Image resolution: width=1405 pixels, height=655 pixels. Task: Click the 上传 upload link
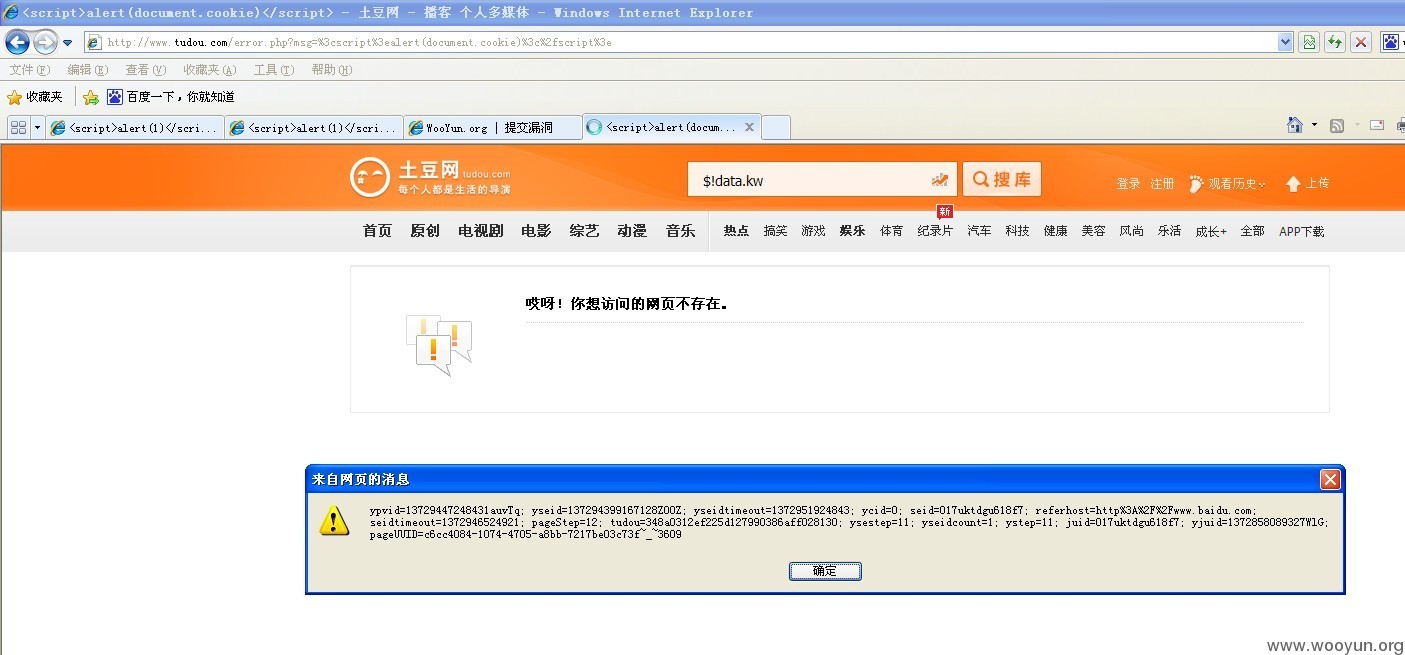pos(1307,184)
